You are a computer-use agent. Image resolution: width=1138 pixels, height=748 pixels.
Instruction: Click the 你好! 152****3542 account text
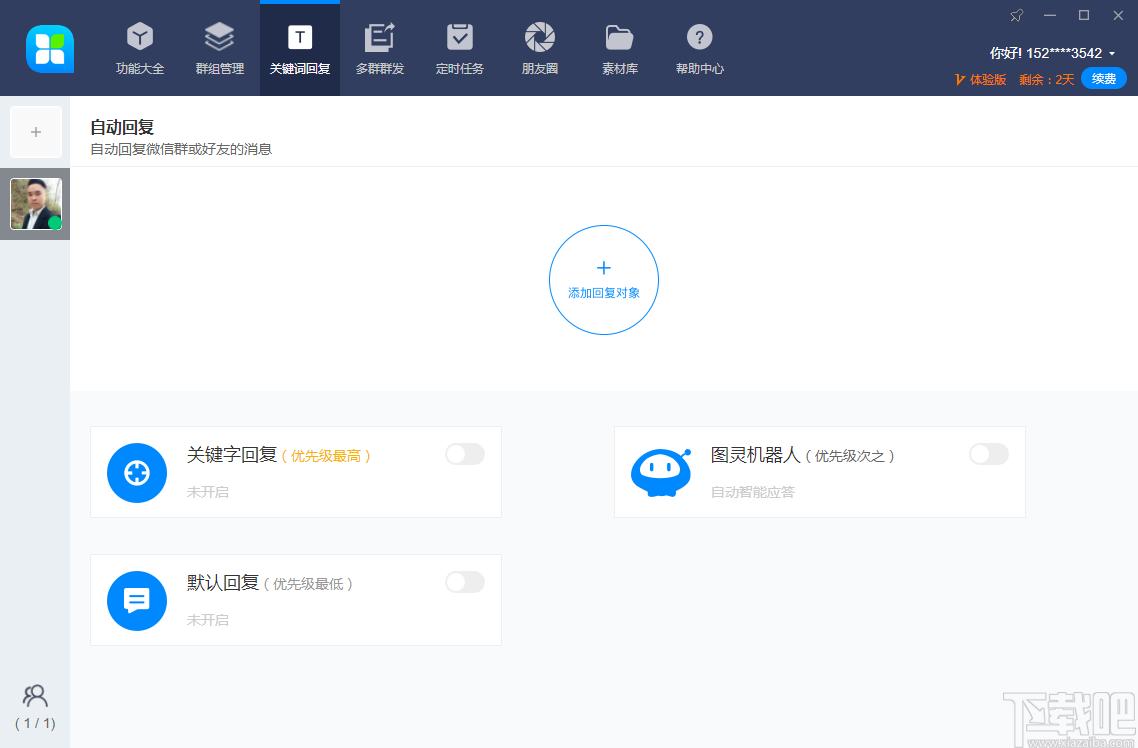click(1046, 53)
